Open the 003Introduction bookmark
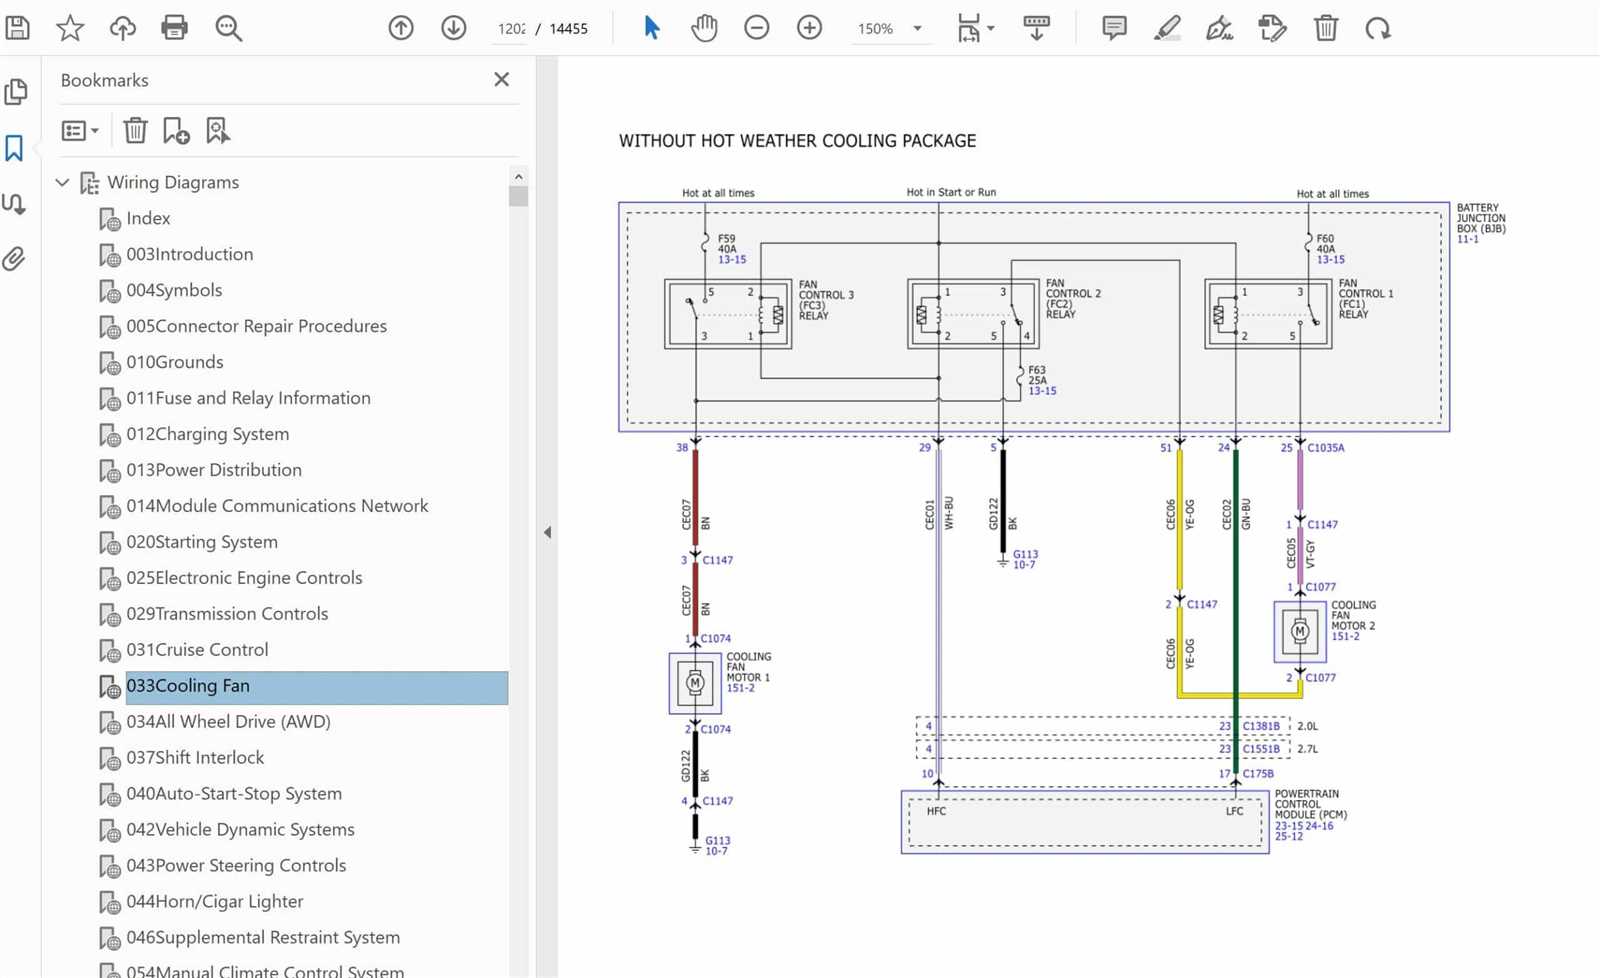This screenshot has height=978, width=1600. pyautogui.click(x=190, y=254)
